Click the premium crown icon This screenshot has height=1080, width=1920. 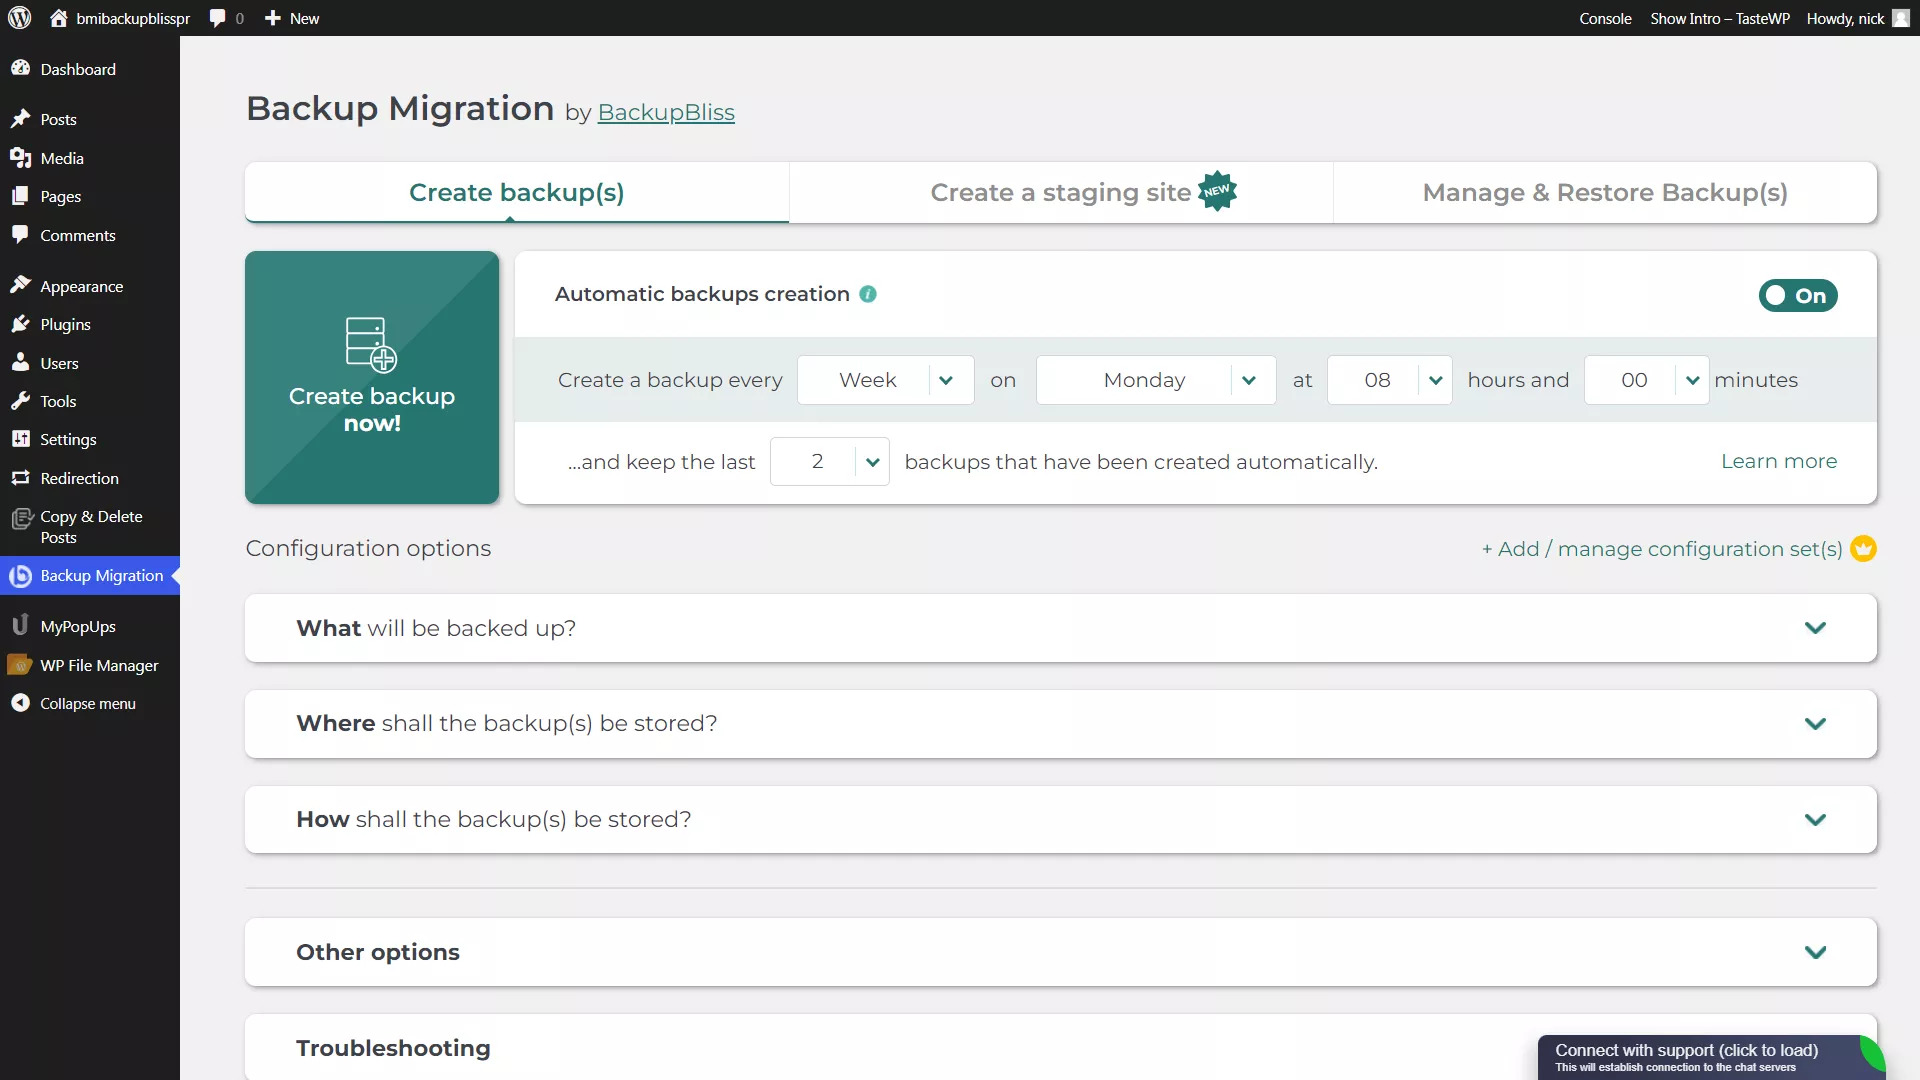[x=1863, y=549]
